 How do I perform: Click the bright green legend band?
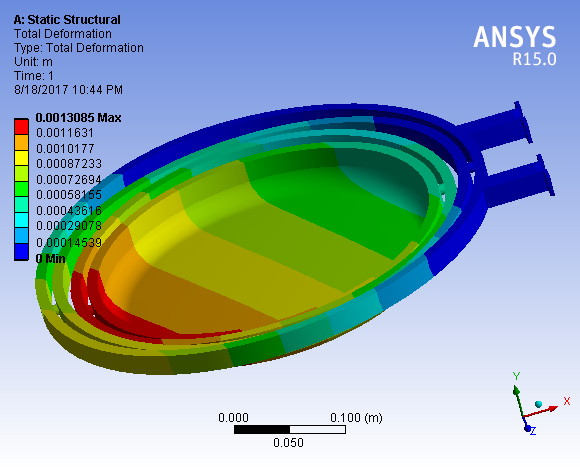[21, 189]
